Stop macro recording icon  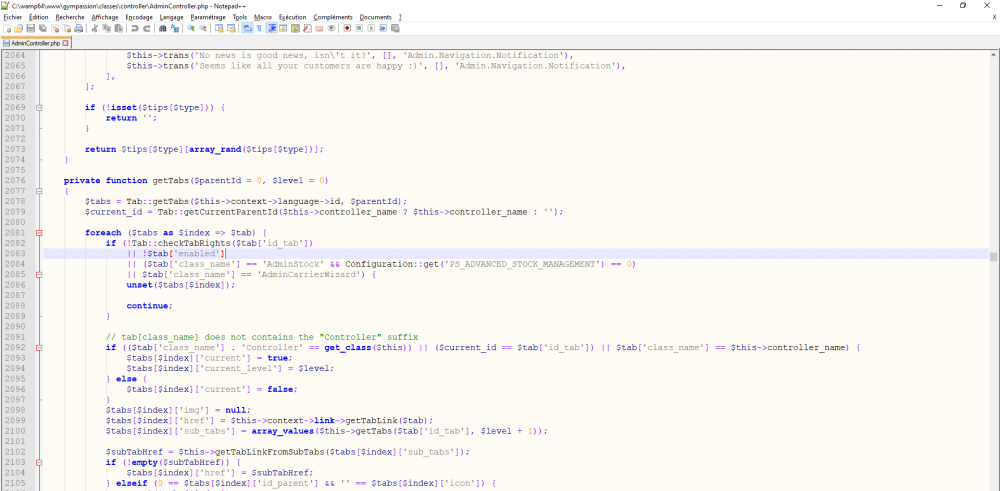(359, 28)
